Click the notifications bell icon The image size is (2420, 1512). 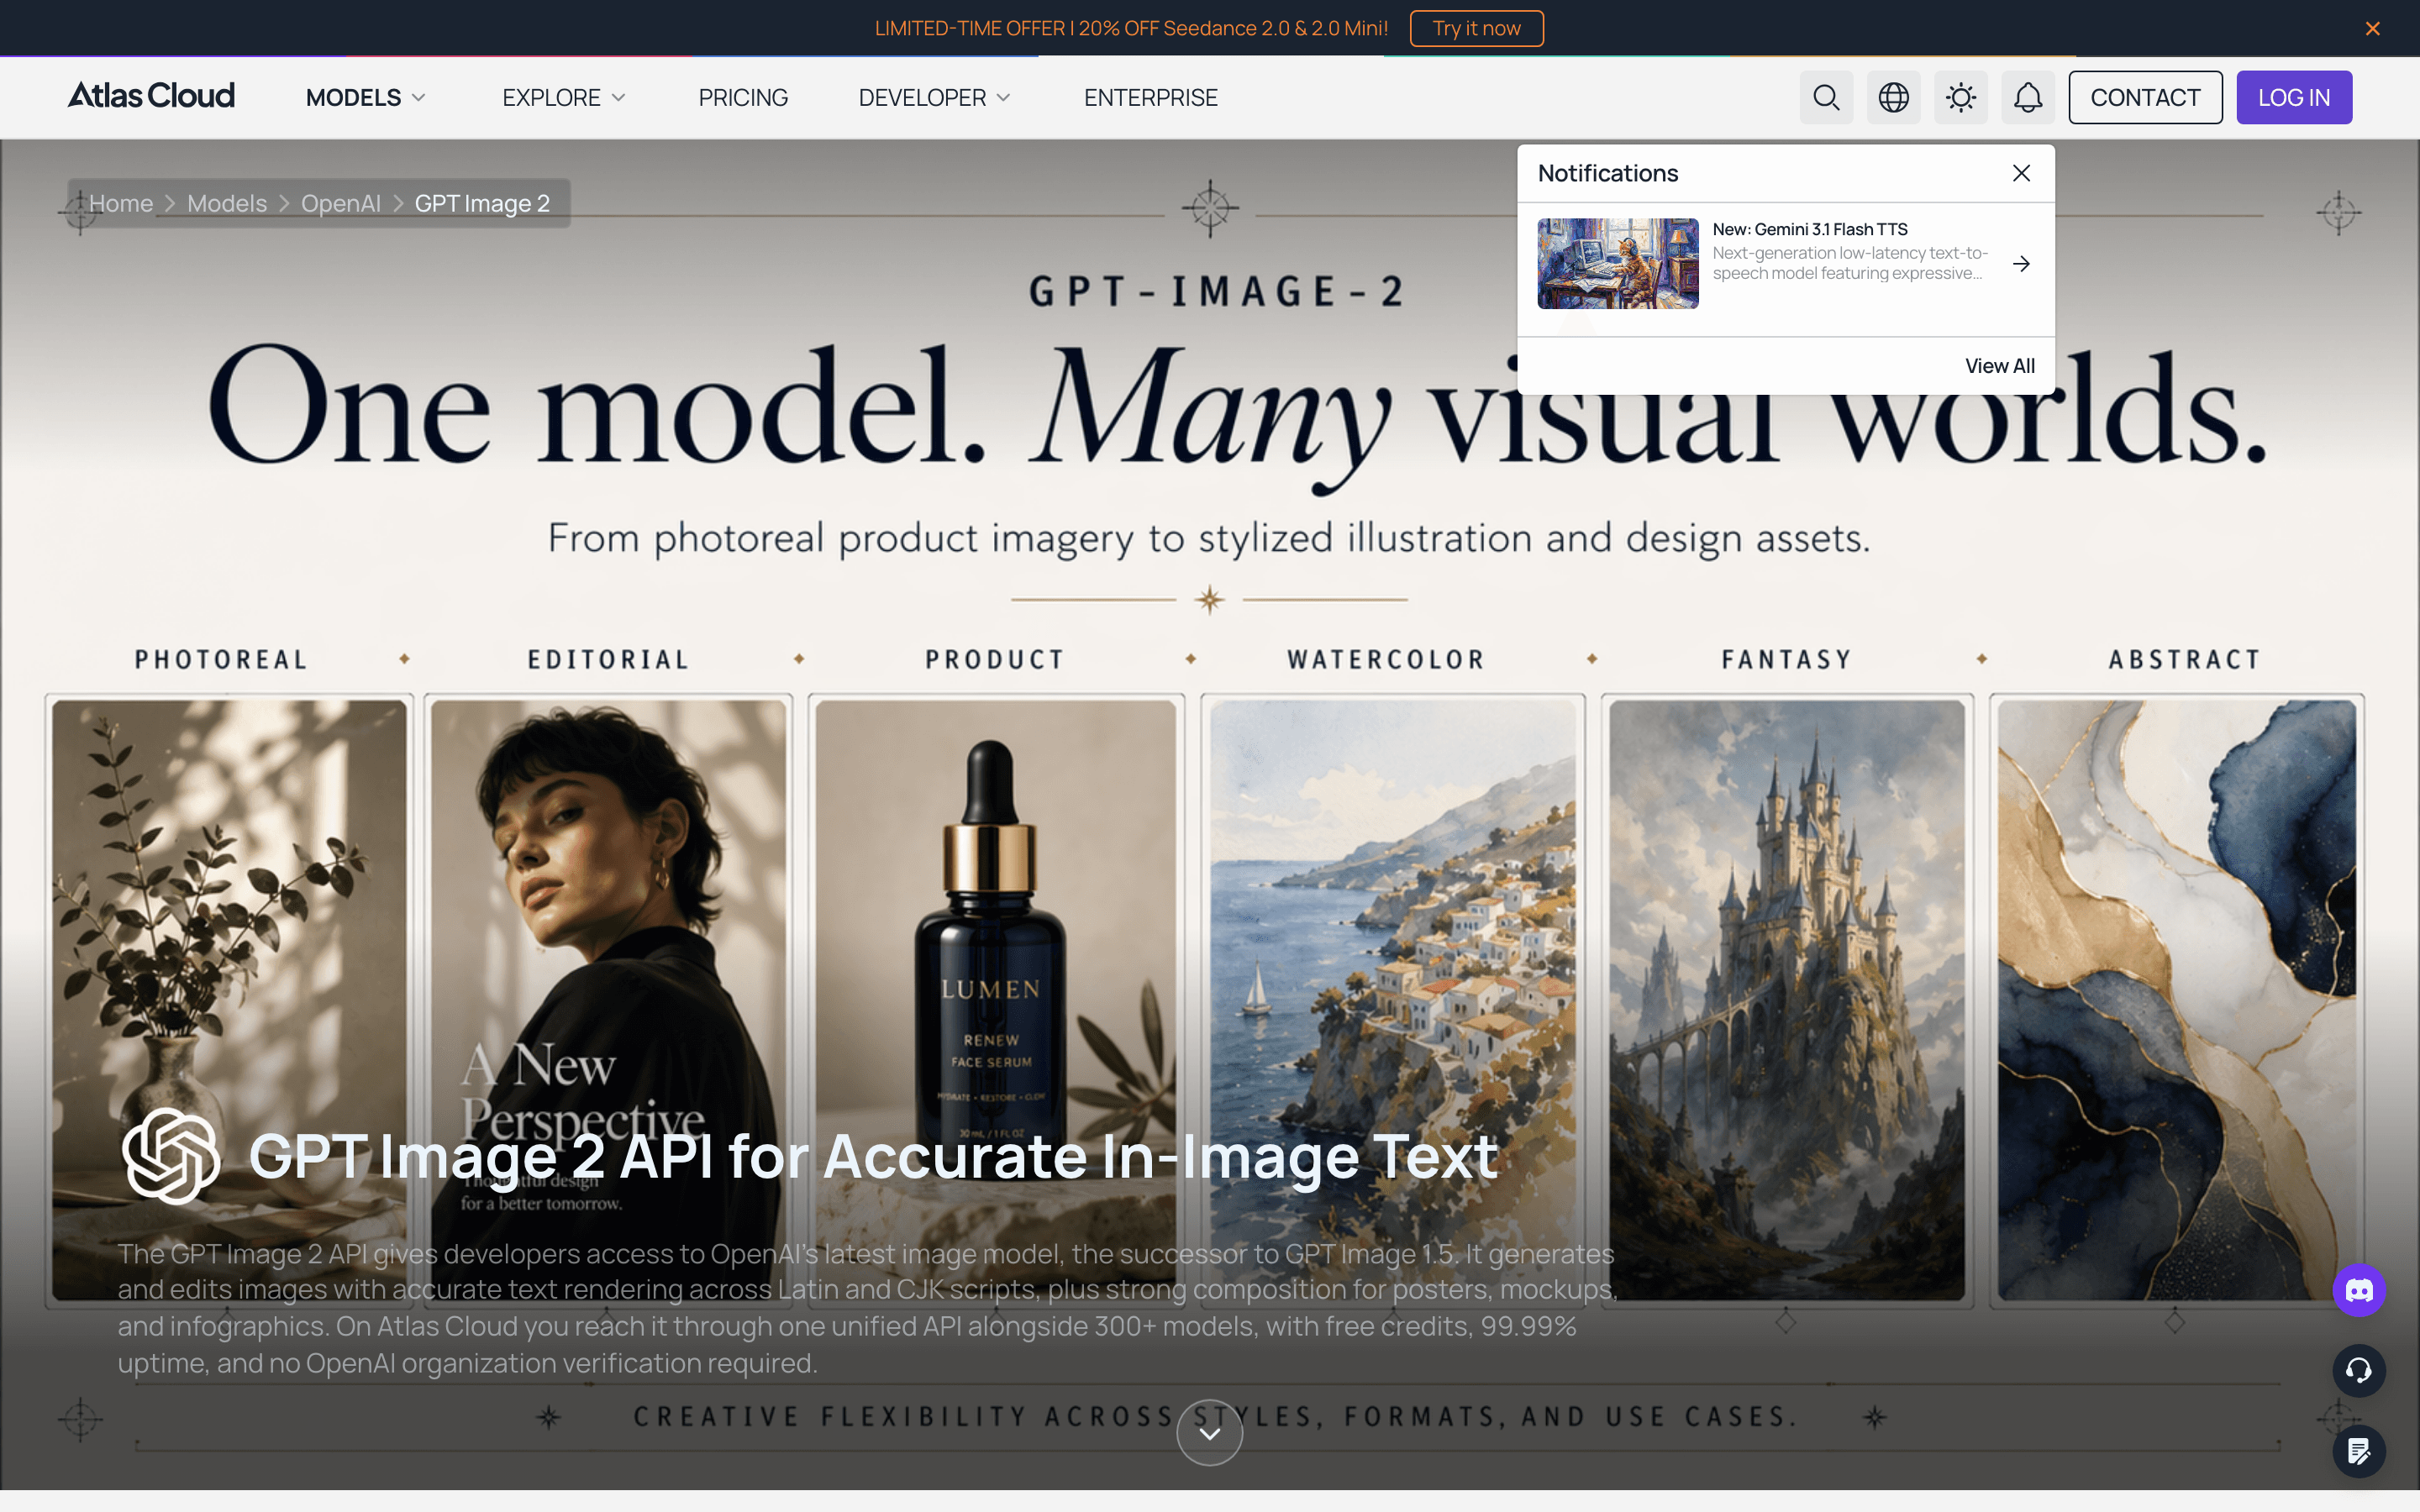[2027, 97]
